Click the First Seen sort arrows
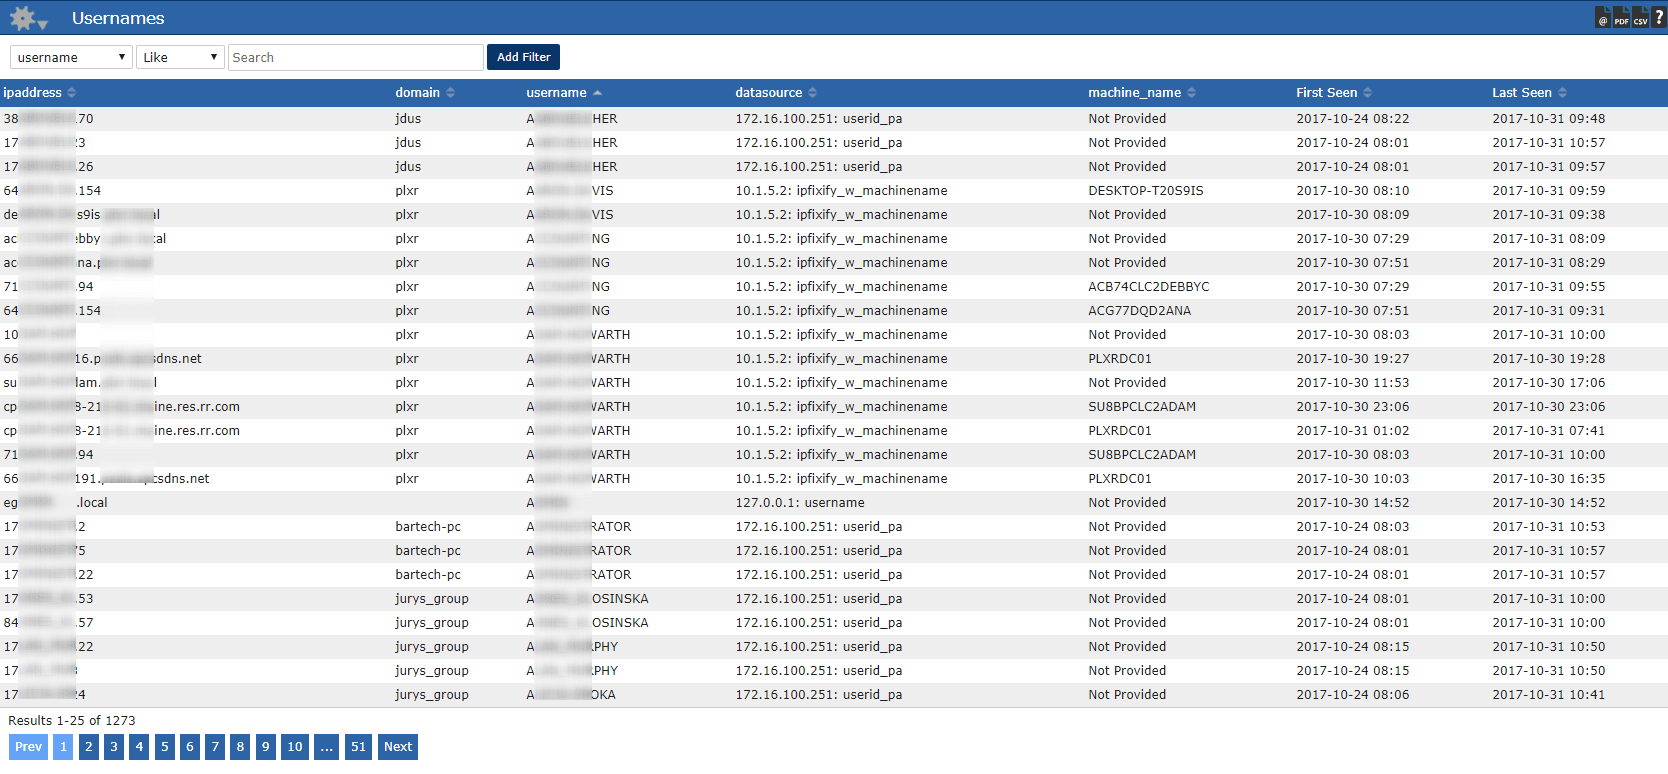 coord(1368,93)
